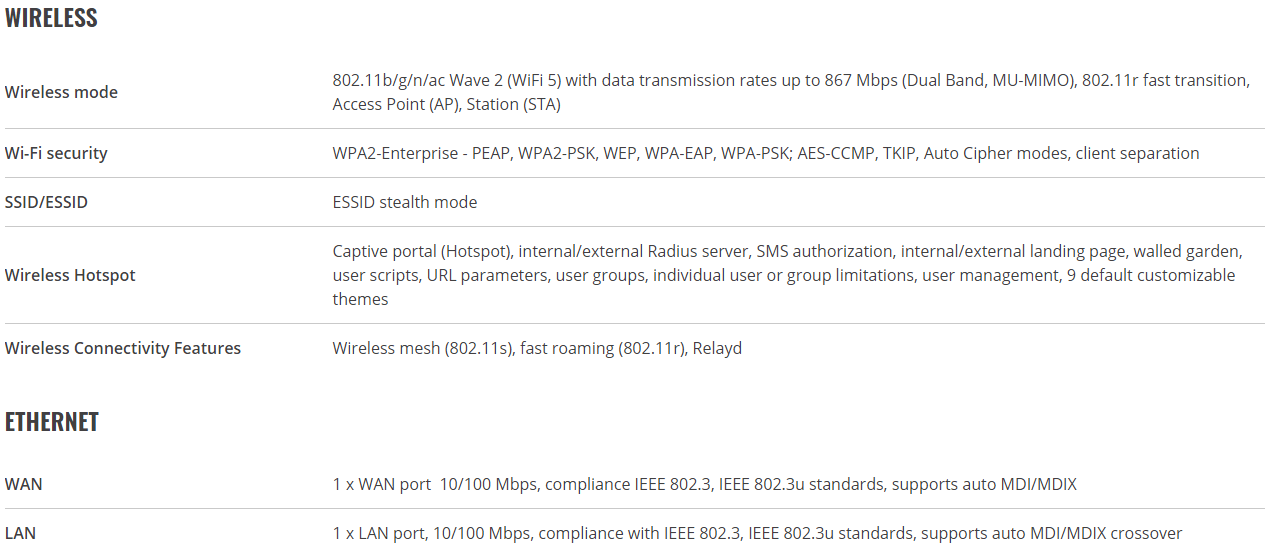This screenshot has width=1268, height=554.
Task: Click the SSID/ESSID row label
Action: [46, 202]
